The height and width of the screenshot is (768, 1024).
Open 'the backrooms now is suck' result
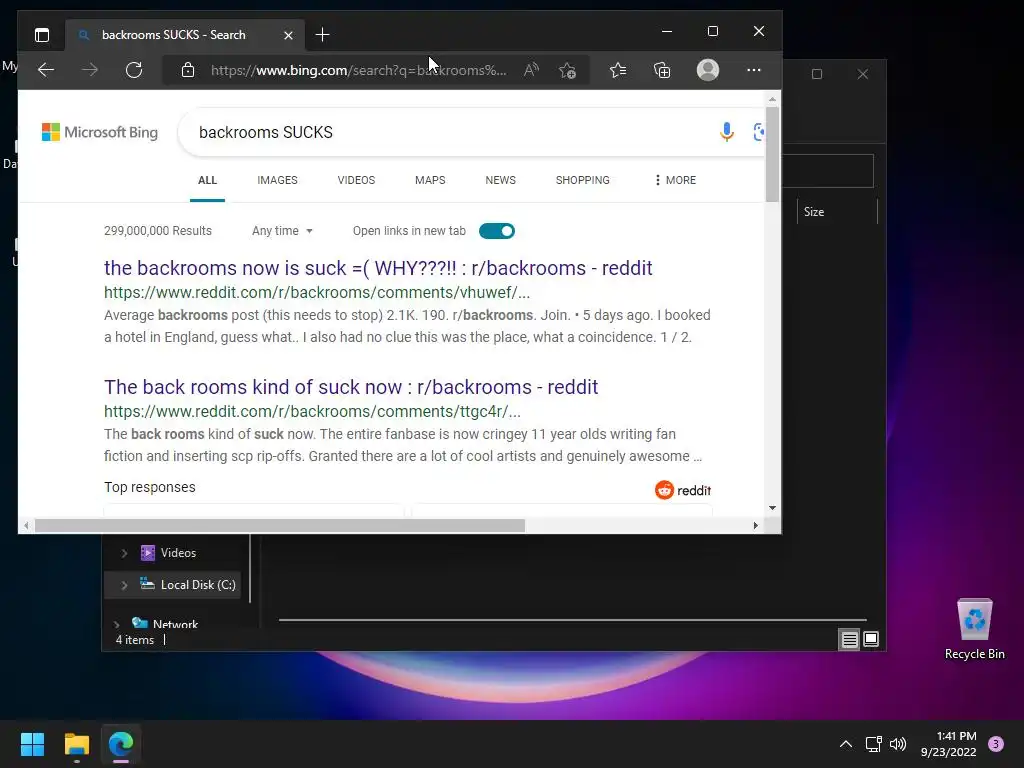[x=378, y=268]
